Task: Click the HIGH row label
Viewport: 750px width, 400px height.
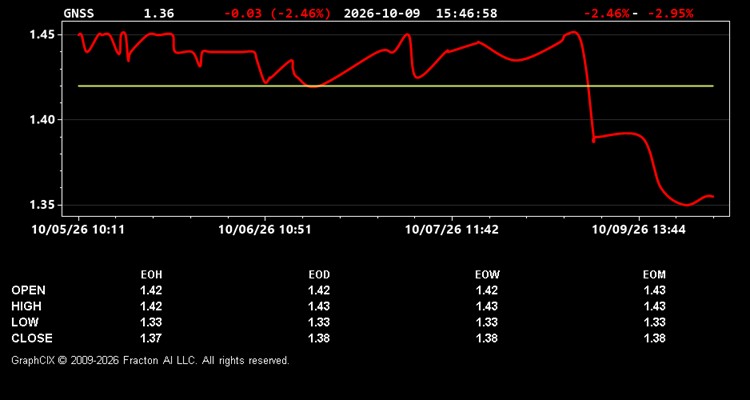Action: [x=26, y=306]
